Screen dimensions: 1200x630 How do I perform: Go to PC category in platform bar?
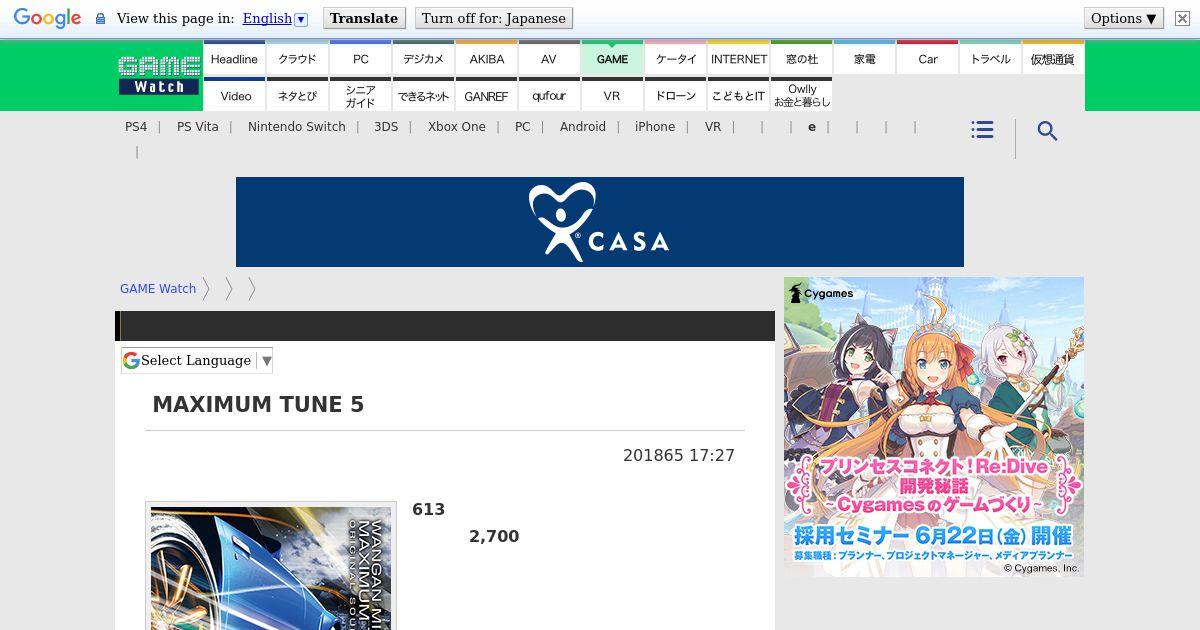click(x=523, y=127)
